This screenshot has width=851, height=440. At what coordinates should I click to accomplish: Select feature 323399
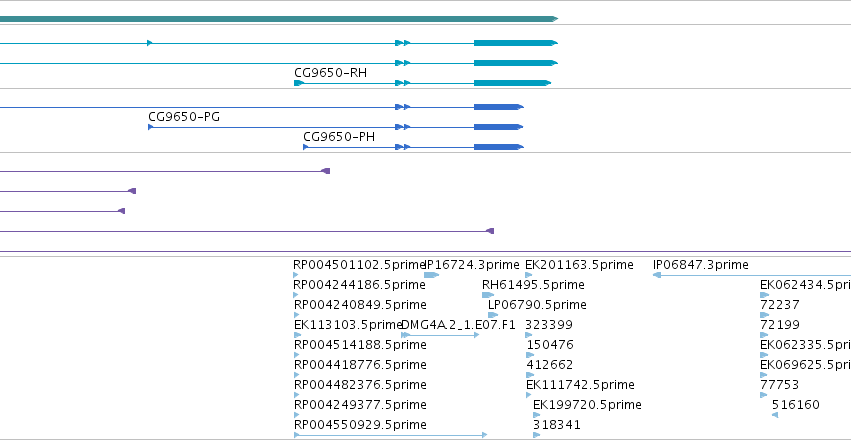point(549,325)
